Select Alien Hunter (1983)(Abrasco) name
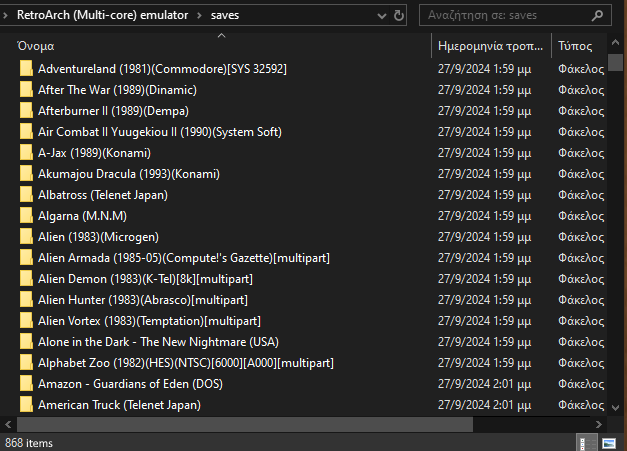The height and width of the screenshot is (451, 627). click(x=143, y=299)
